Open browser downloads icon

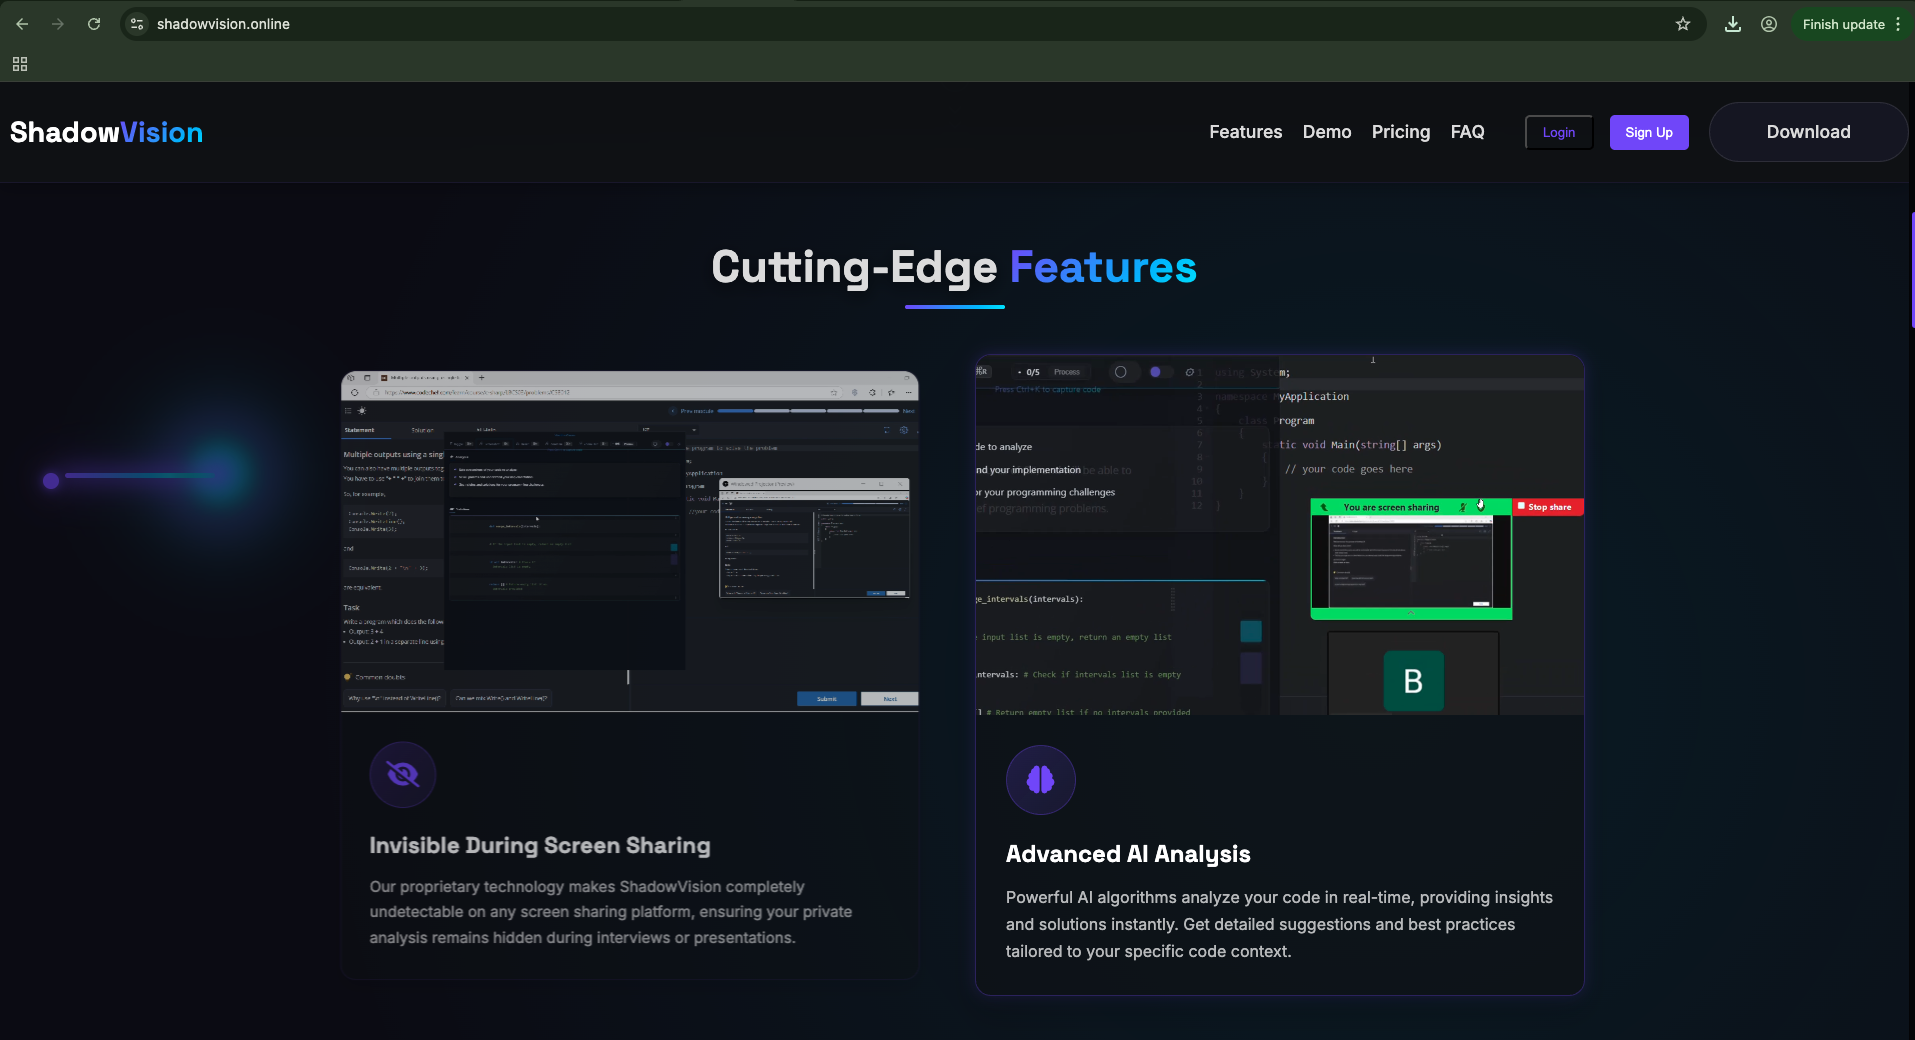[x=1733, y=24]
